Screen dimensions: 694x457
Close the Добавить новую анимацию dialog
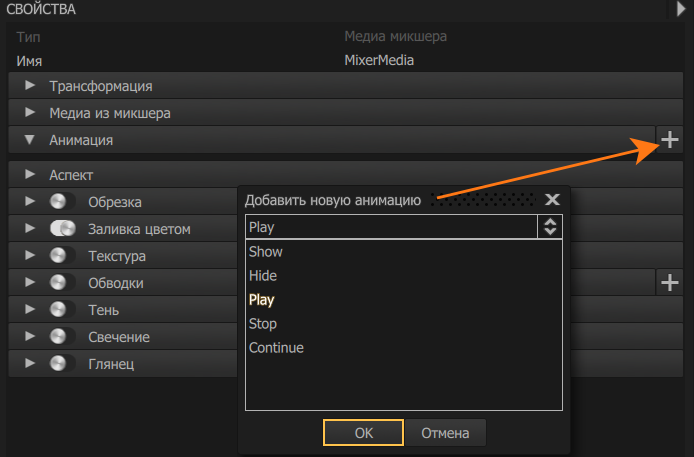552,200
